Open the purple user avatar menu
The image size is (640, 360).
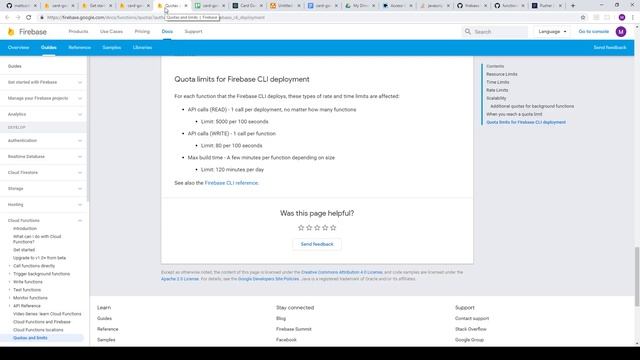click(621, 31)
